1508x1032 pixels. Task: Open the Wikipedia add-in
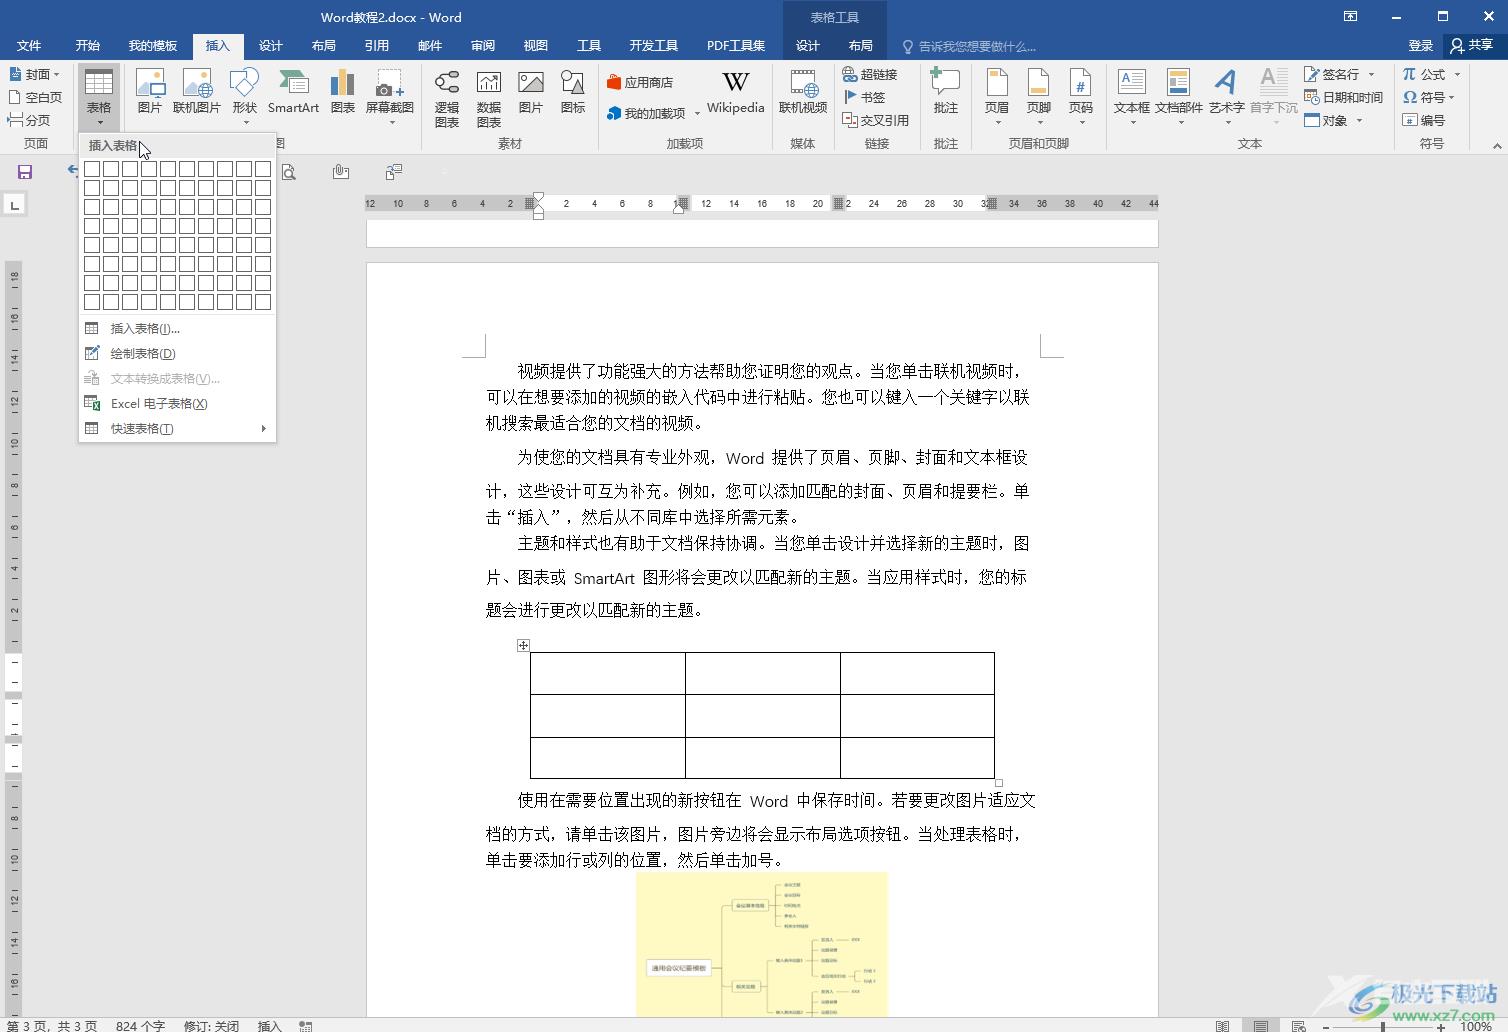pyautogui.click(x=735, y=92)
